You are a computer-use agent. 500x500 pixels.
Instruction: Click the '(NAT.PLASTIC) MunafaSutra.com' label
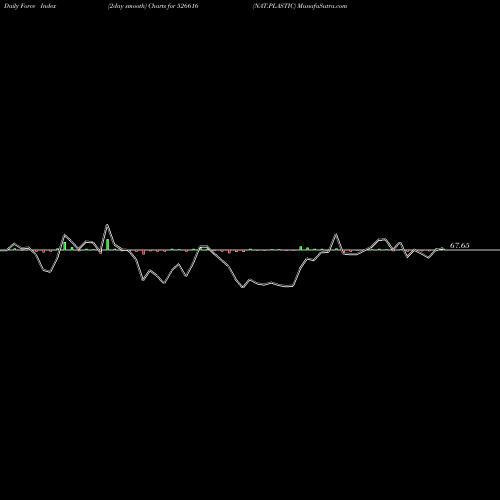[x=300, y=6]
